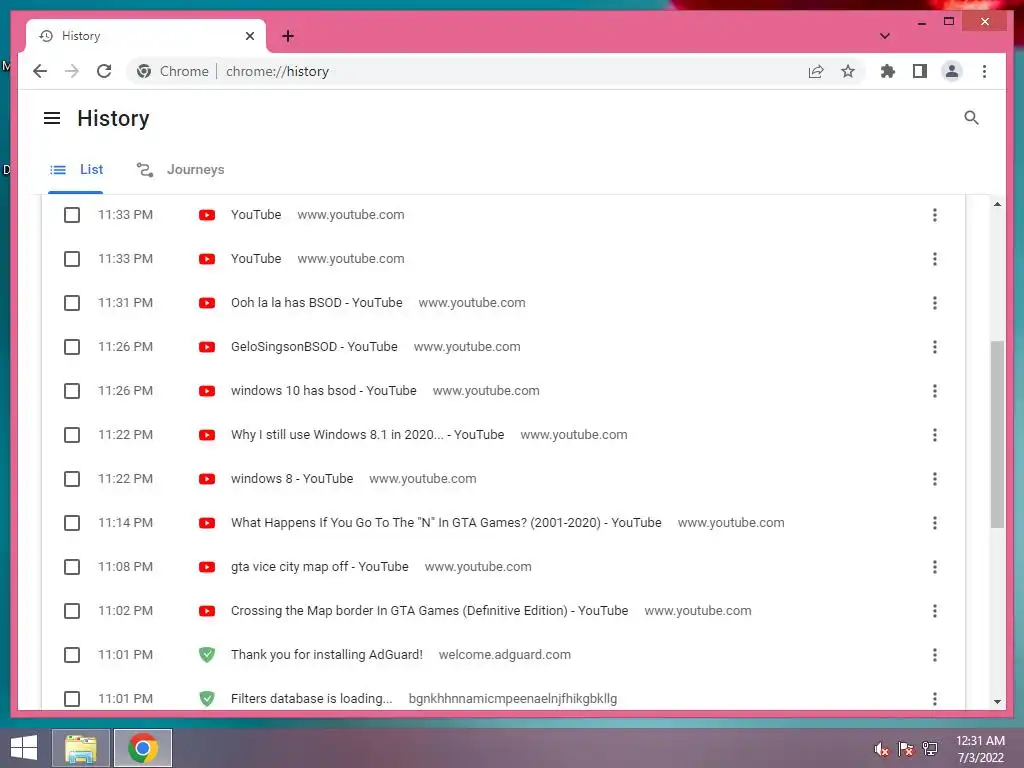Open the taskbar clock 12:31 AM

(x=980, y=749)
